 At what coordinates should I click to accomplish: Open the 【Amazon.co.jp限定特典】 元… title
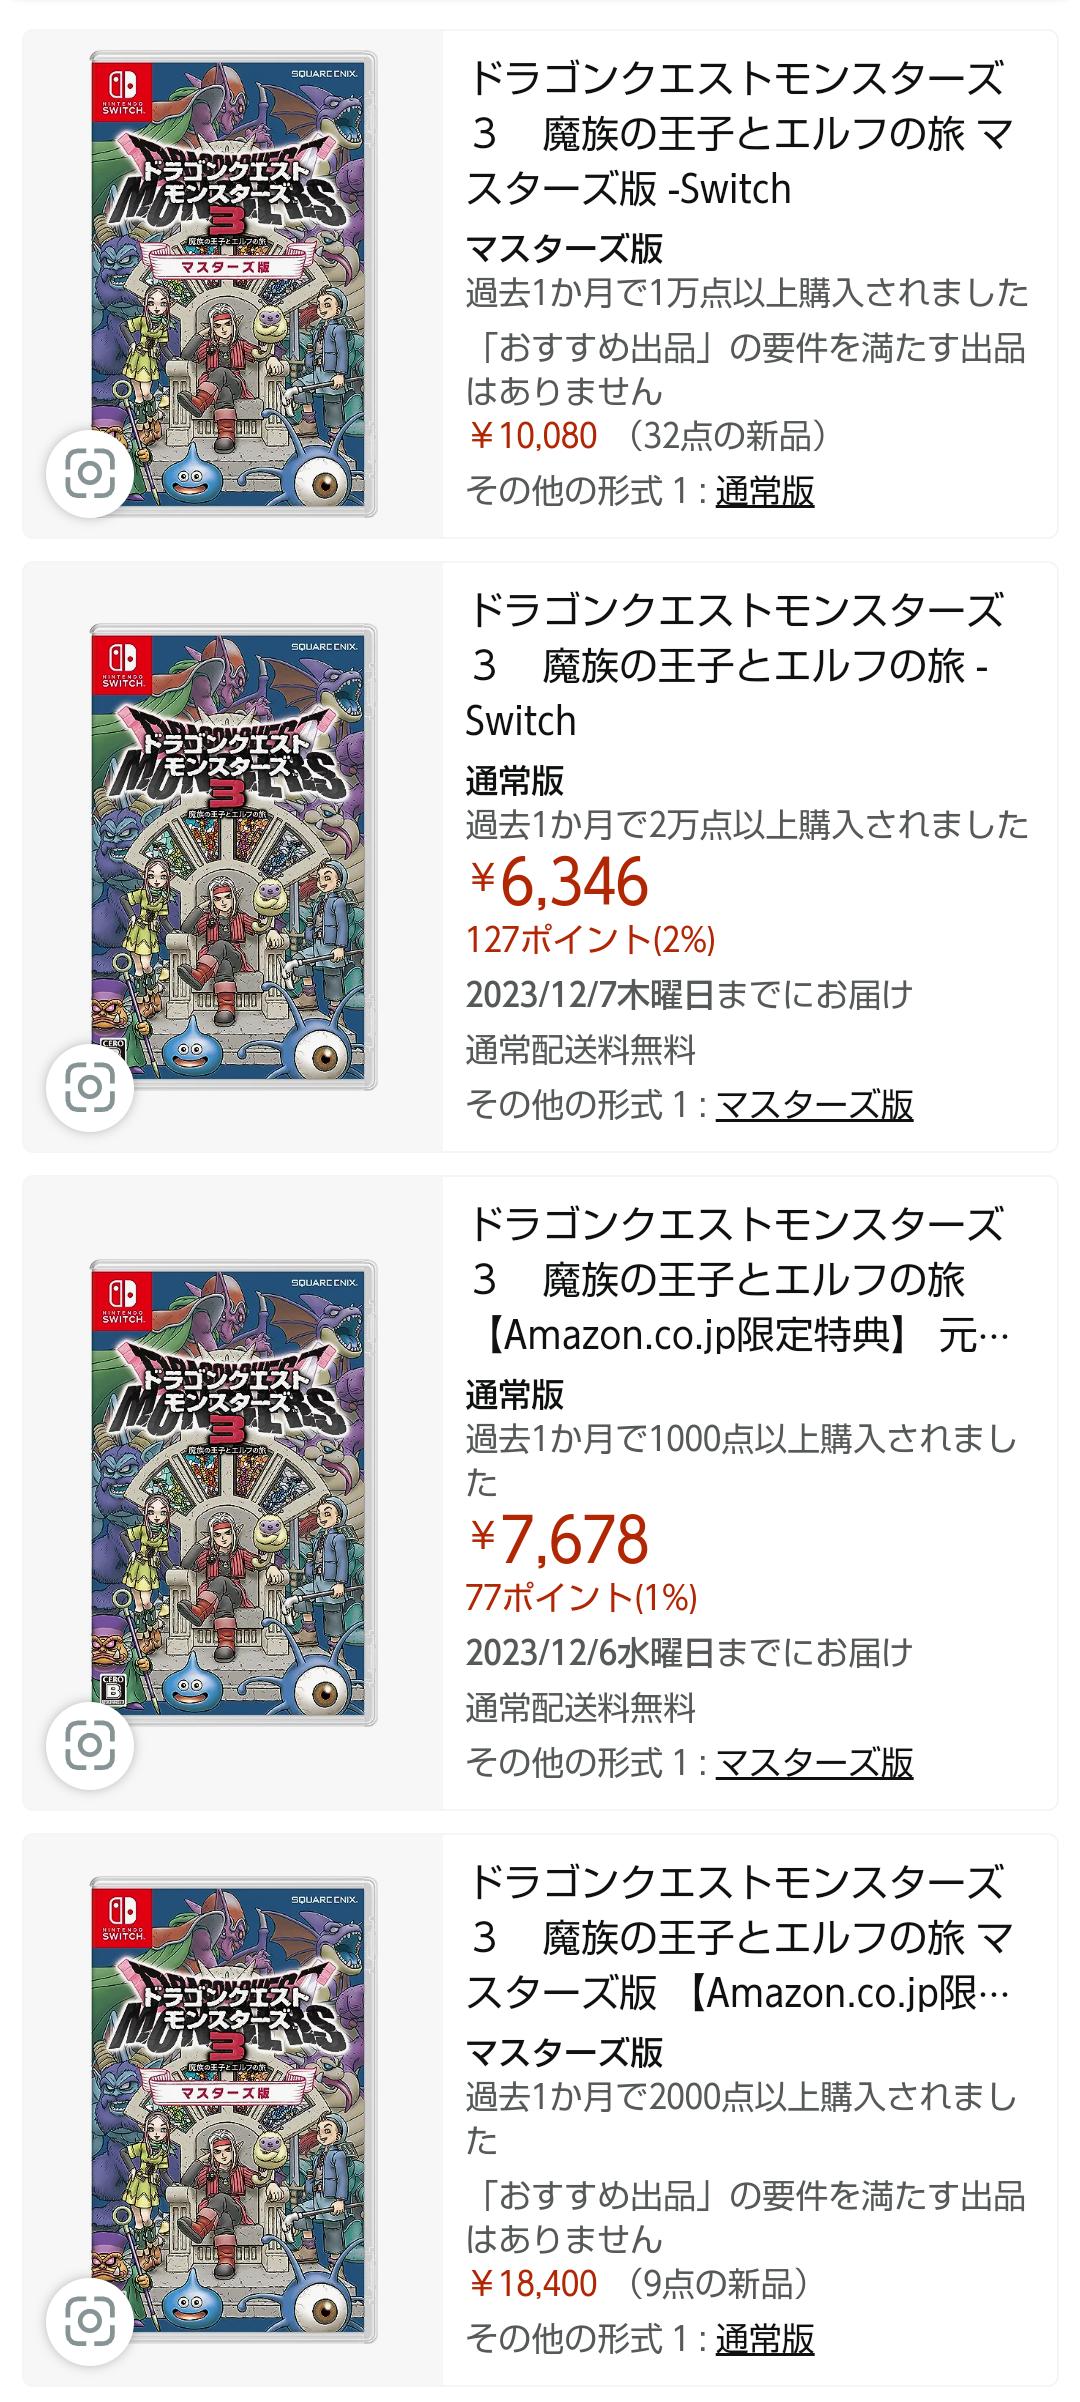tap(738, 1280)
